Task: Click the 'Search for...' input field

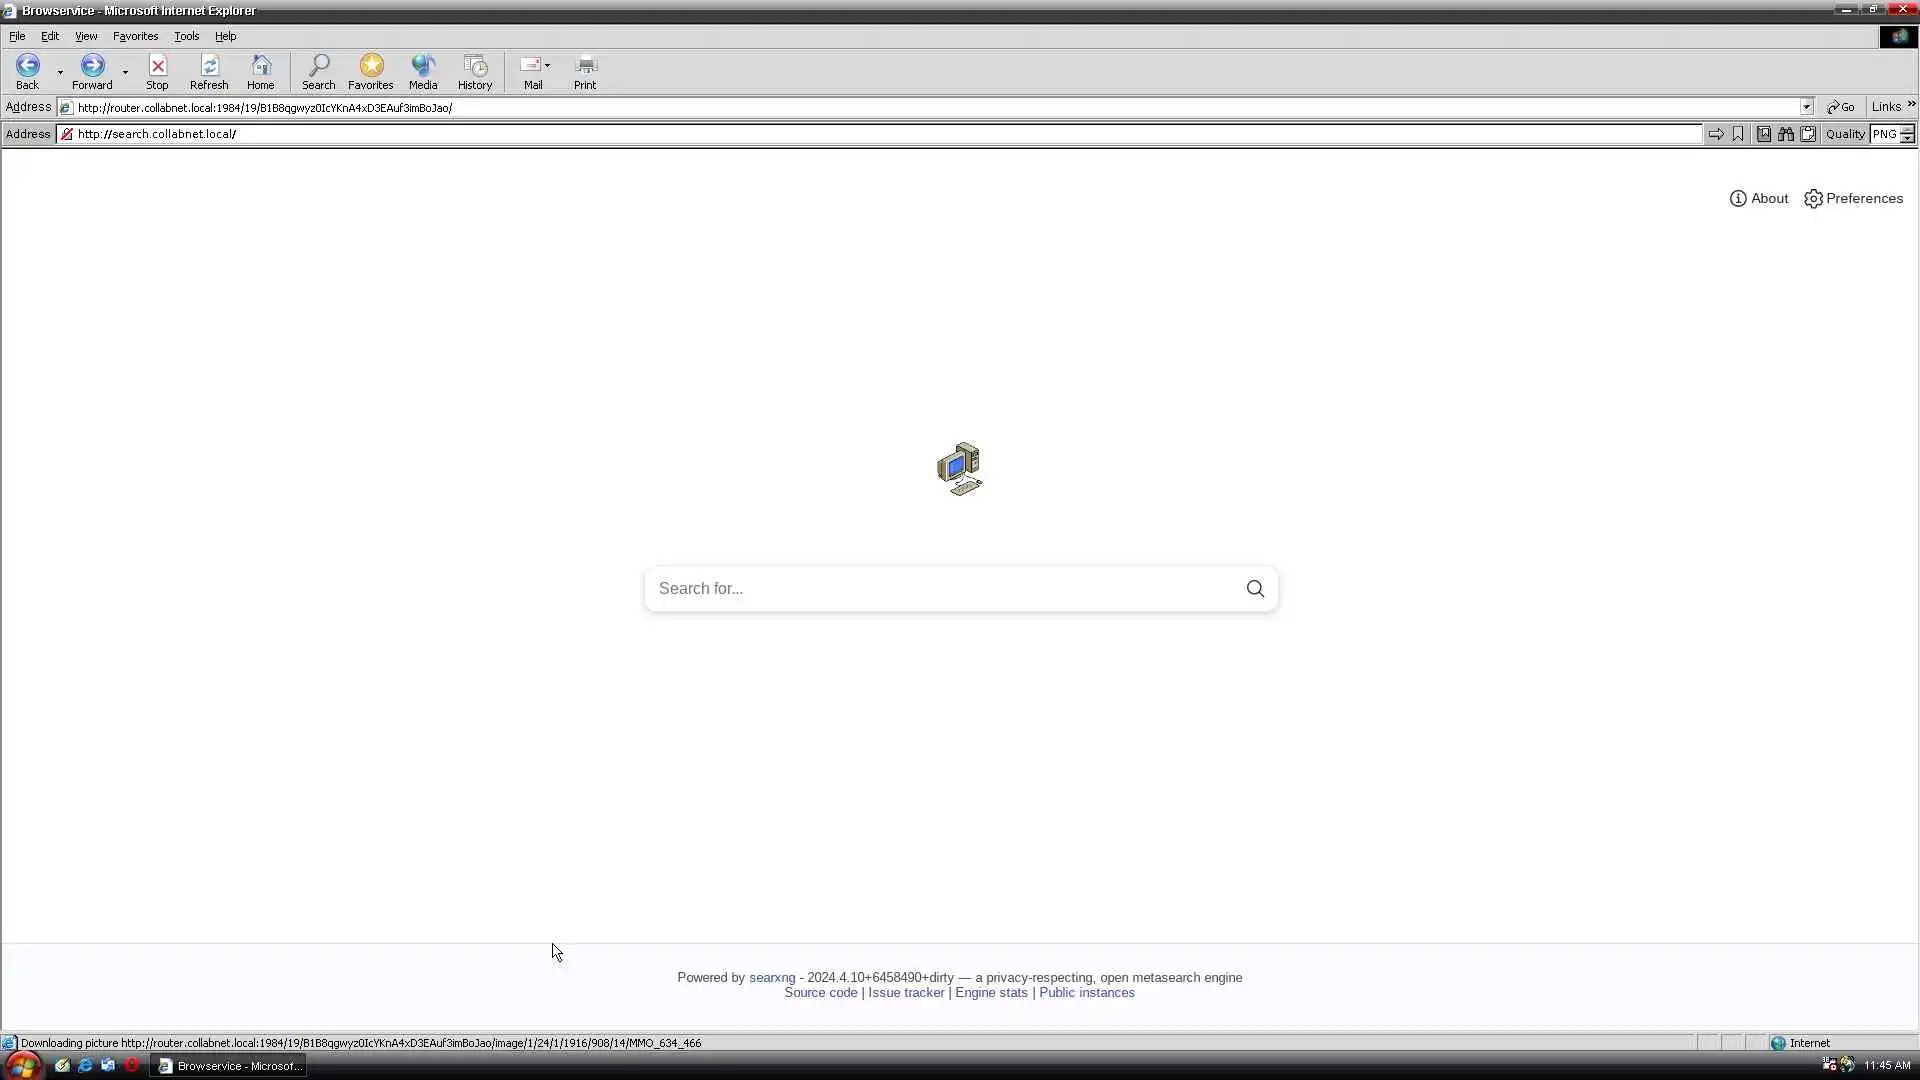Action: 940,589
